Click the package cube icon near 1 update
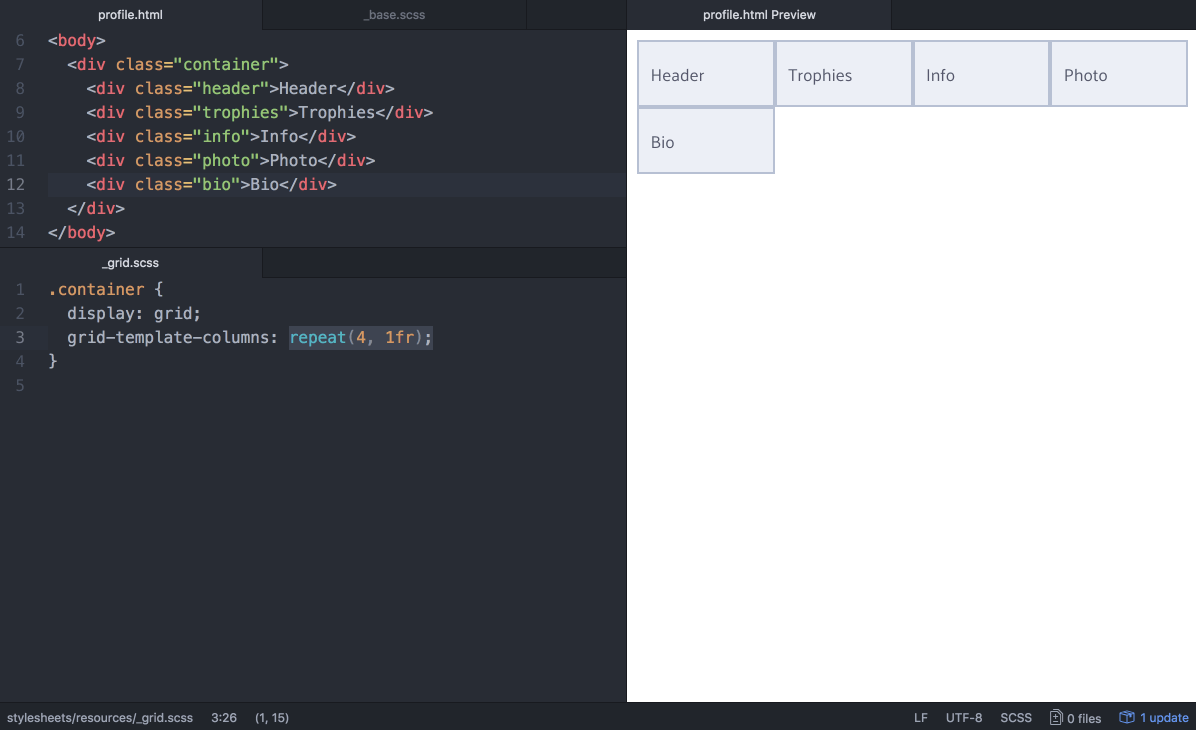This screenshot has height=730, width=1196. (1126, 717)
